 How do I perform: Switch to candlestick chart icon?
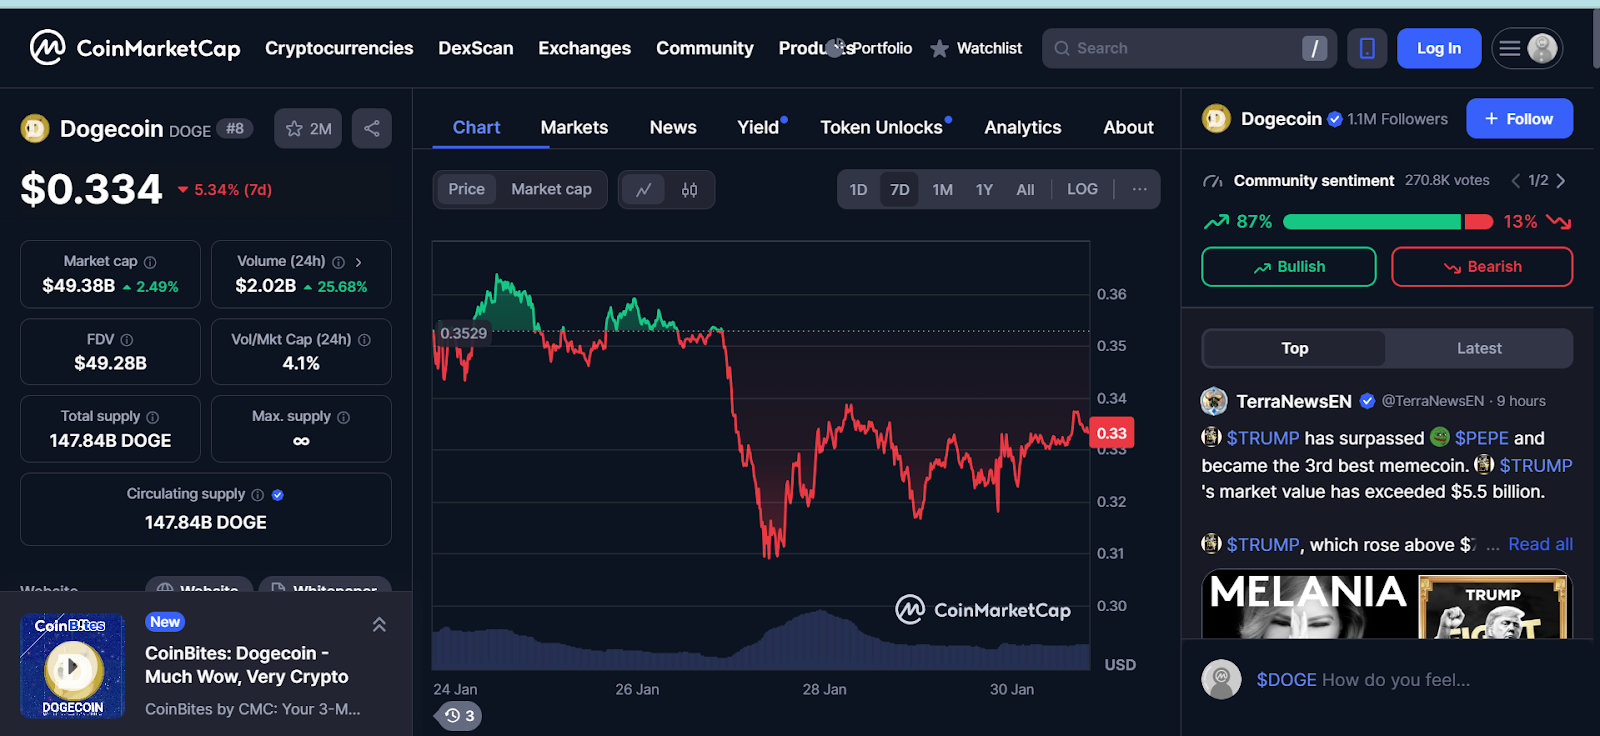point(689,190)
